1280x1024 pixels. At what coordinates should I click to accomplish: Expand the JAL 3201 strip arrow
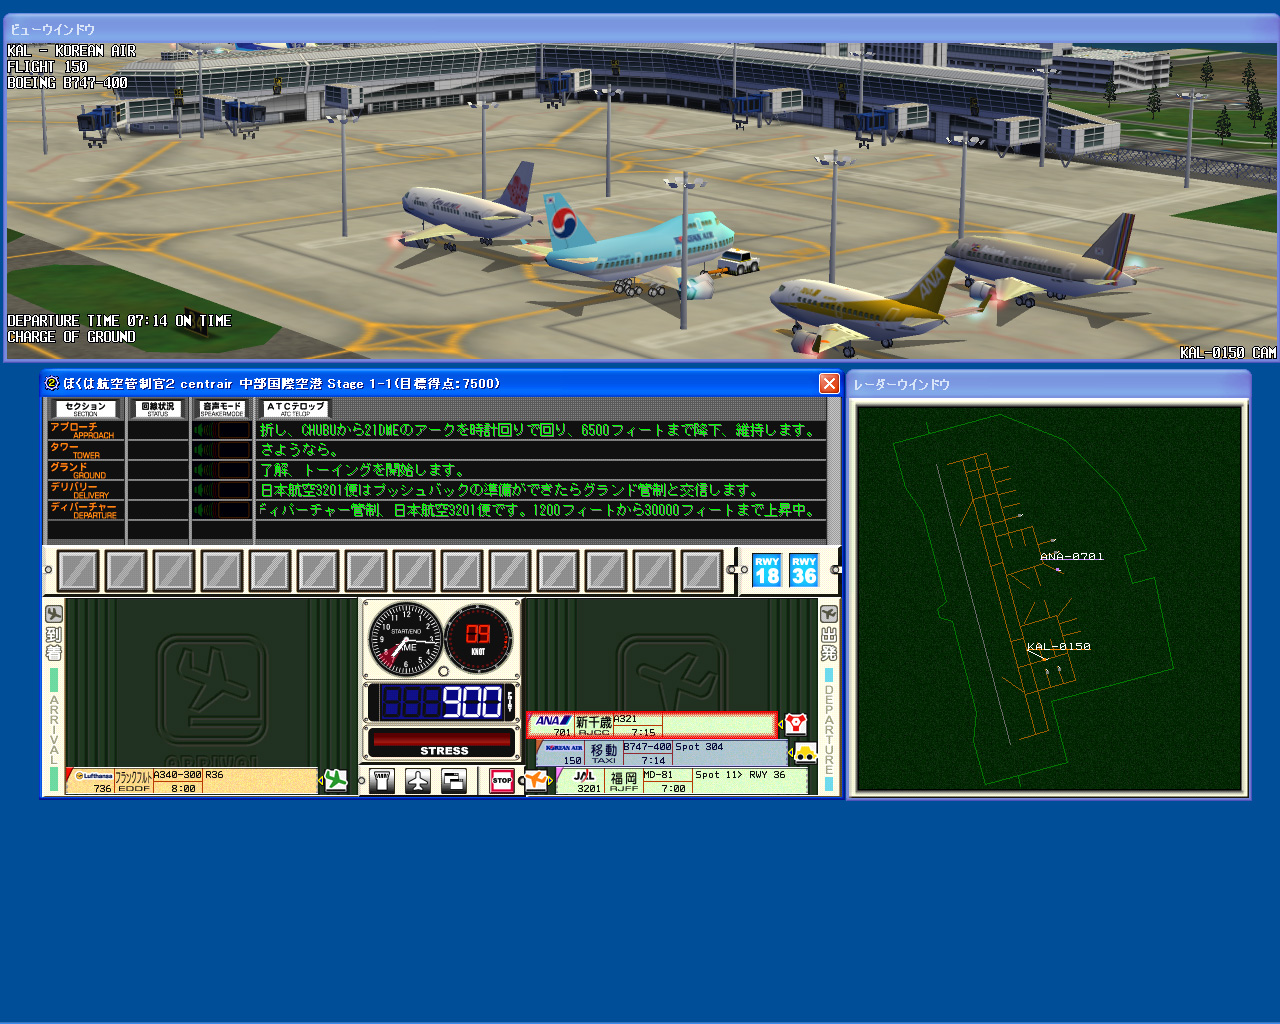[x=550, y=781]
